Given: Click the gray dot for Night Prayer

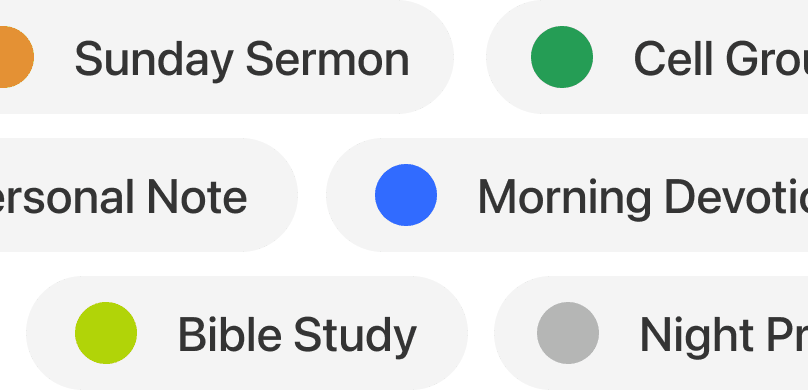Looking at the screenshot, I should point(568,333).
